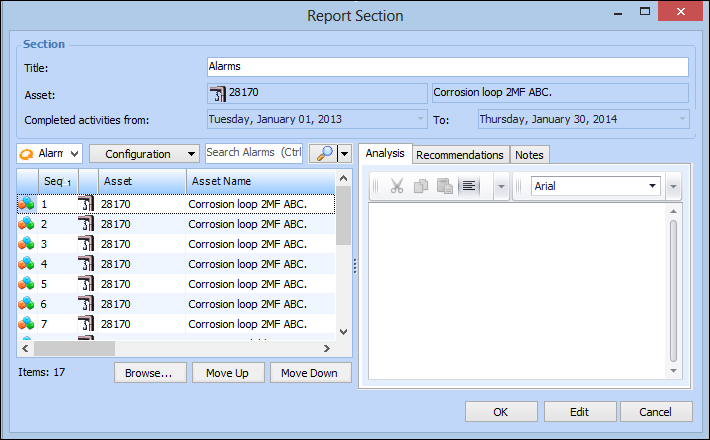The image size is (710, 440).
Task: Click the Browse... button
Action: tap(150, 372)
